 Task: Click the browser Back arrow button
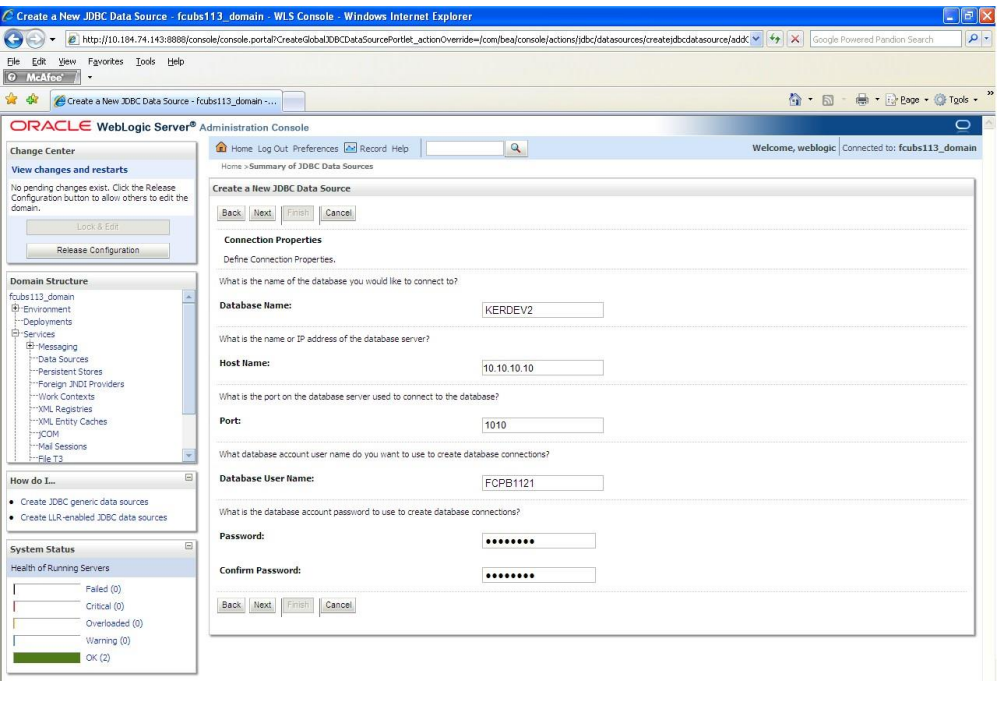[x=13, y=39]
